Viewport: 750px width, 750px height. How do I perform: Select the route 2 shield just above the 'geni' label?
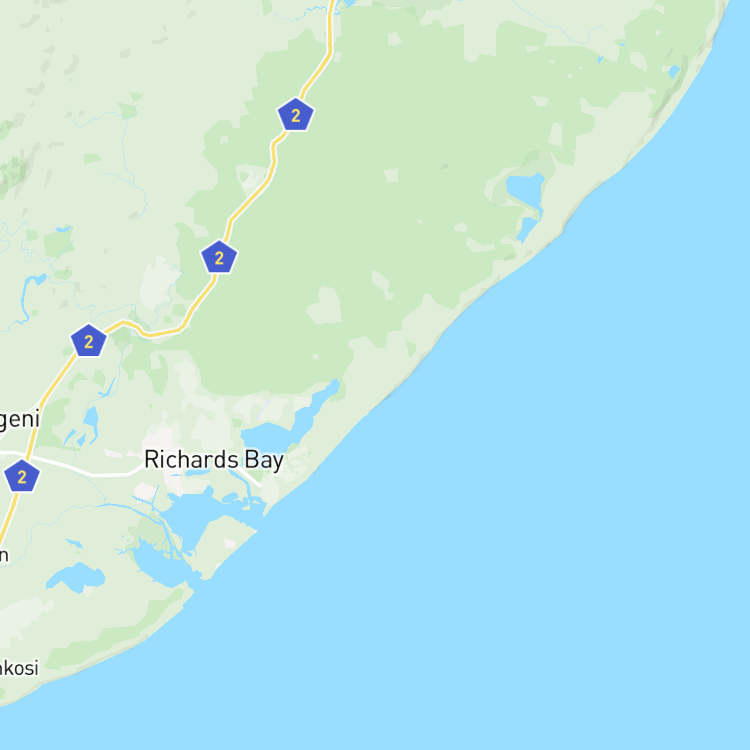click(x=88, y=341)
